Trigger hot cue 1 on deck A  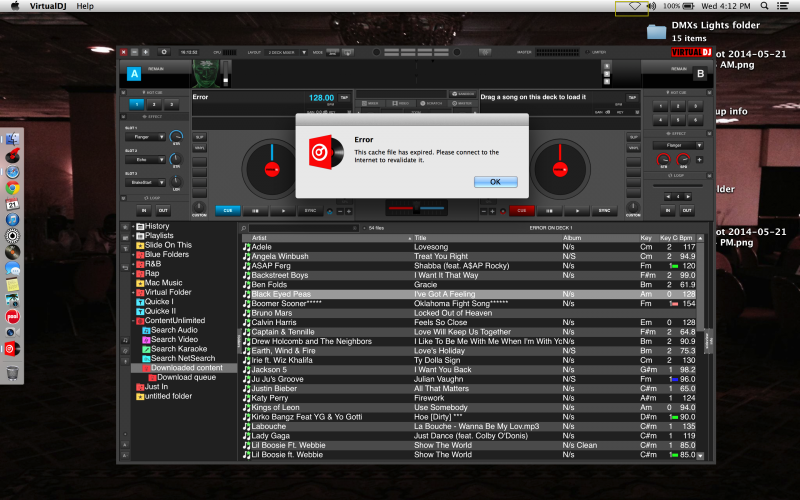coord(137,104)
